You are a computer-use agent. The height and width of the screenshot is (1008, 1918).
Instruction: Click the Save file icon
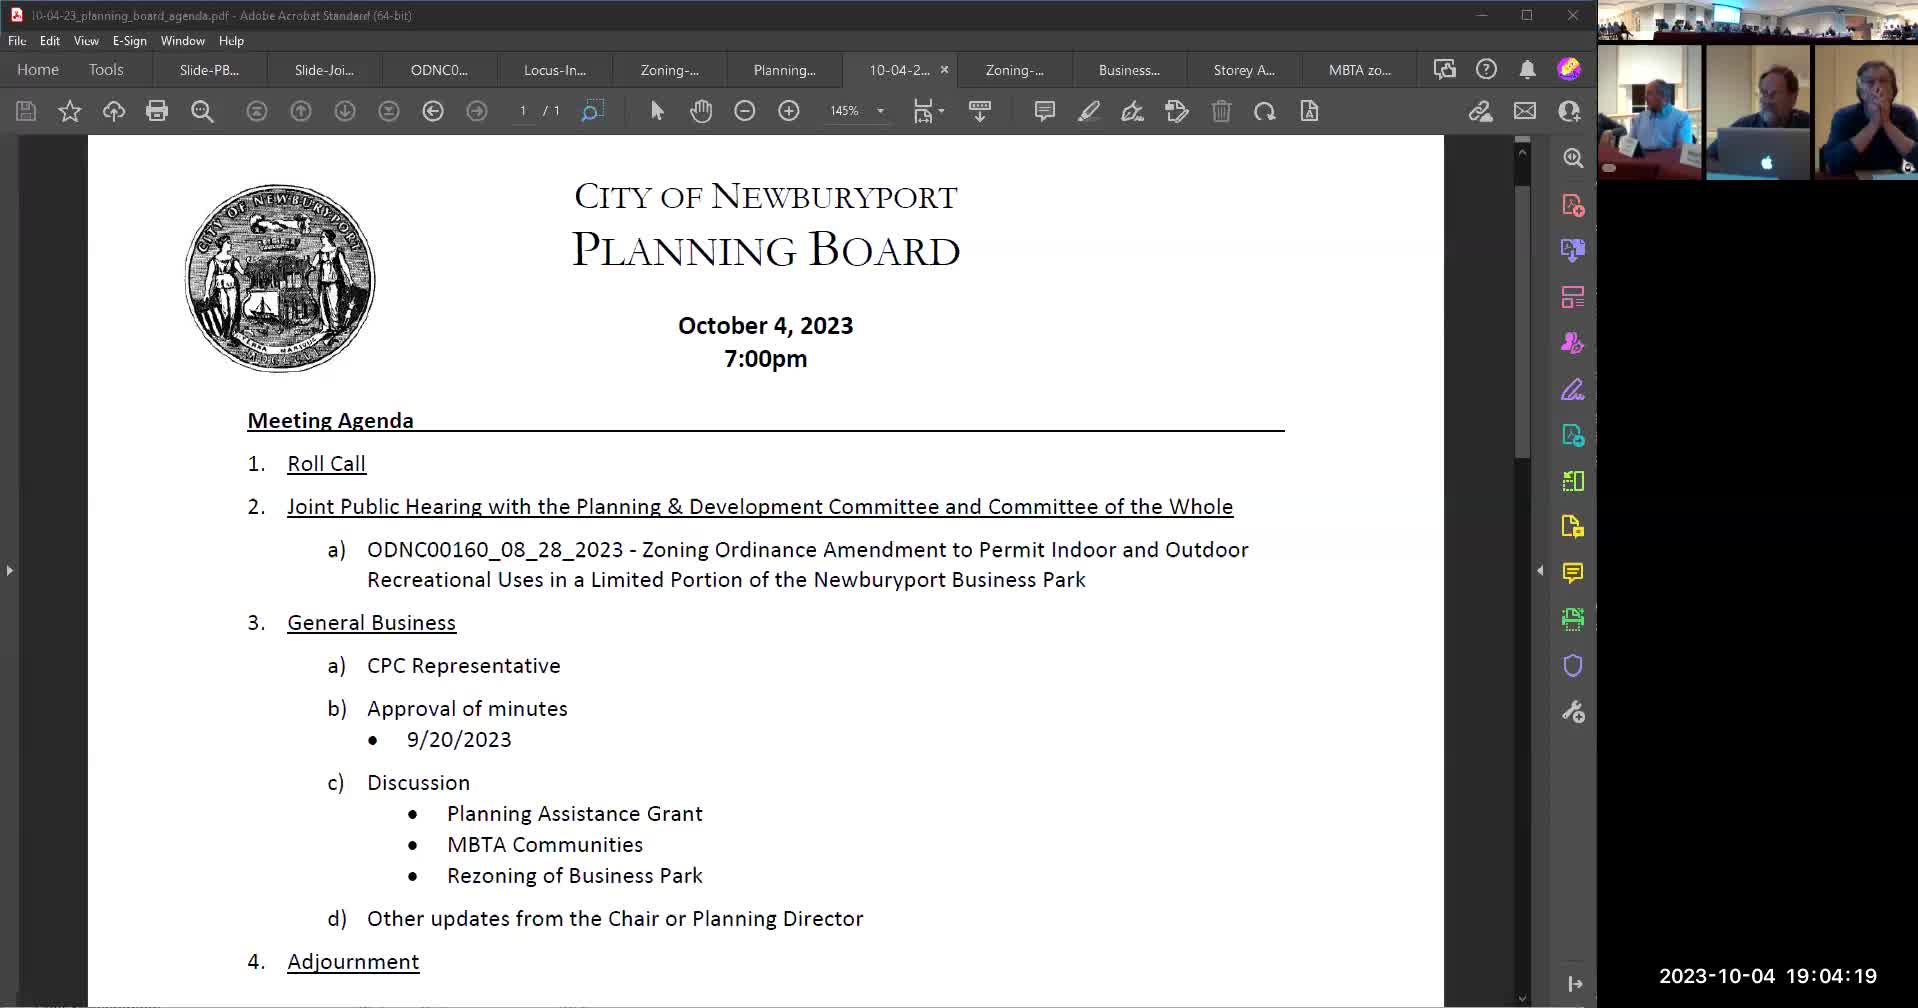(26, 111)
